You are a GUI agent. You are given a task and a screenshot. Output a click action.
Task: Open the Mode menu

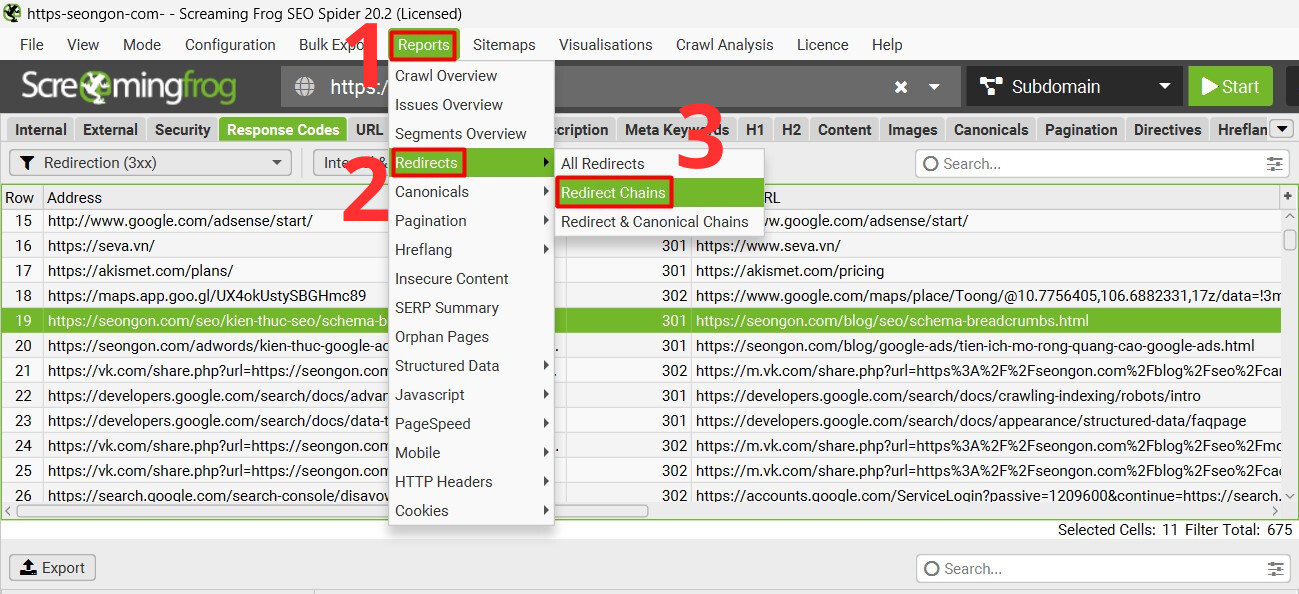click(x=142, y=45)
